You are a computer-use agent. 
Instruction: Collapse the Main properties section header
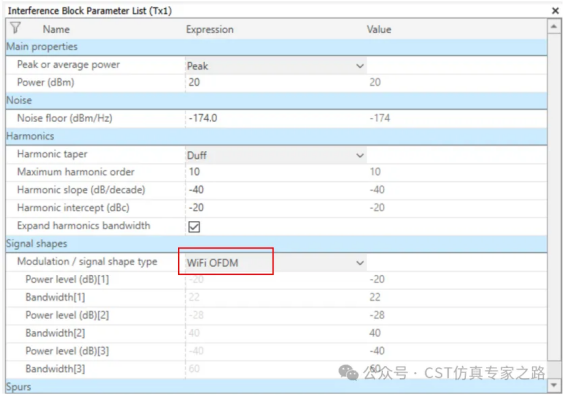(x=276, y=47)
